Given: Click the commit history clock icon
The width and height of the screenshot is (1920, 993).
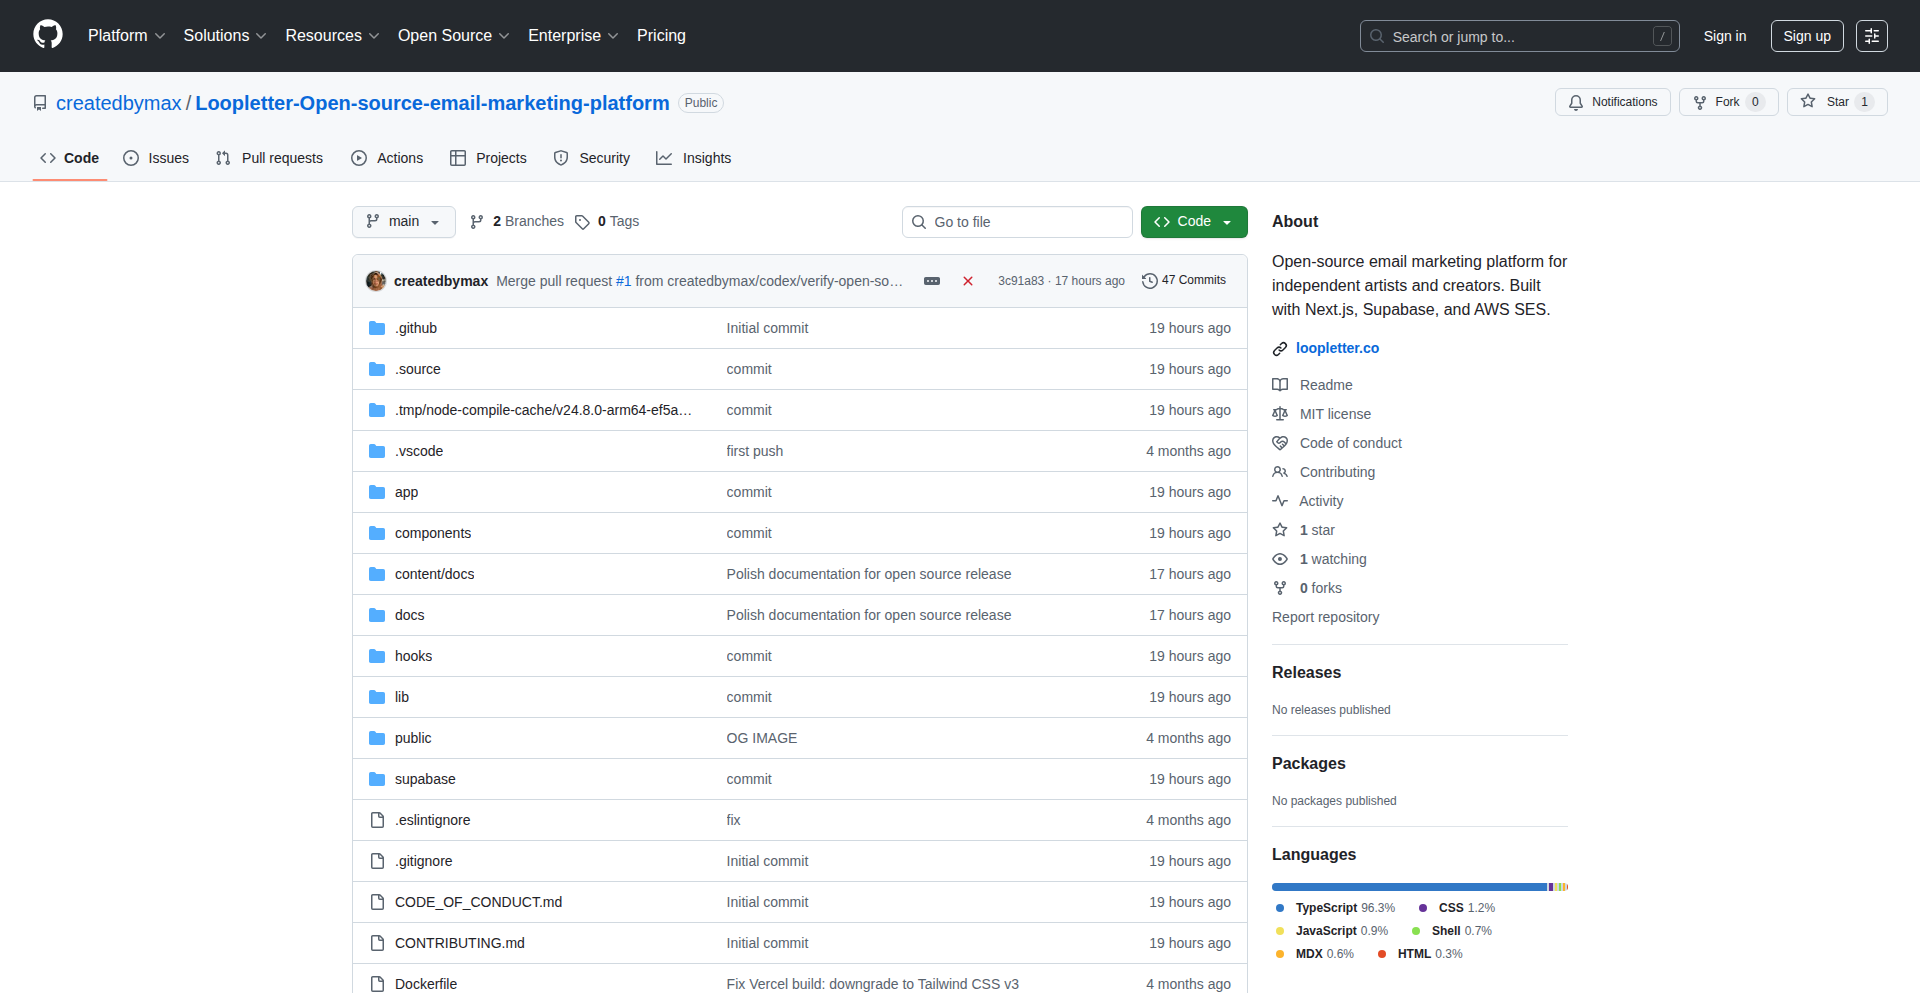Looking at the screenshot, I should pos(1150,281).
